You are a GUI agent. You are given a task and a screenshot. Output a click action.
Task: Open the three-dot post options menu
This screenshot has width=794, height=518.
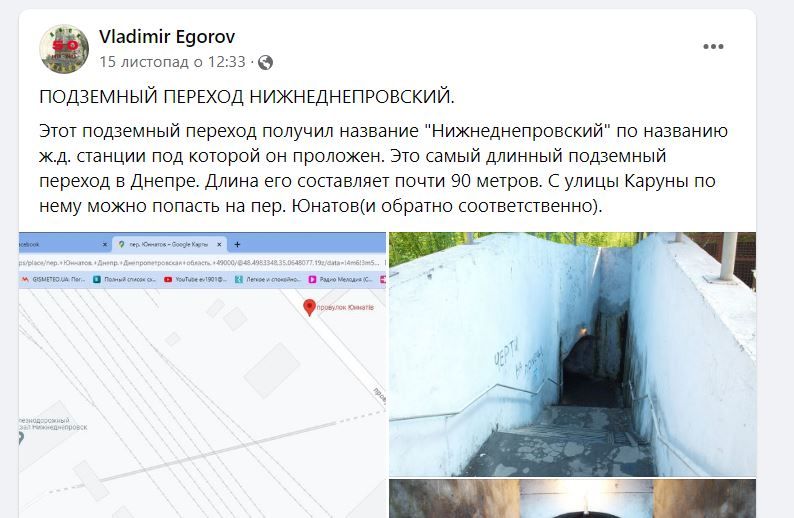pos(713,47)
